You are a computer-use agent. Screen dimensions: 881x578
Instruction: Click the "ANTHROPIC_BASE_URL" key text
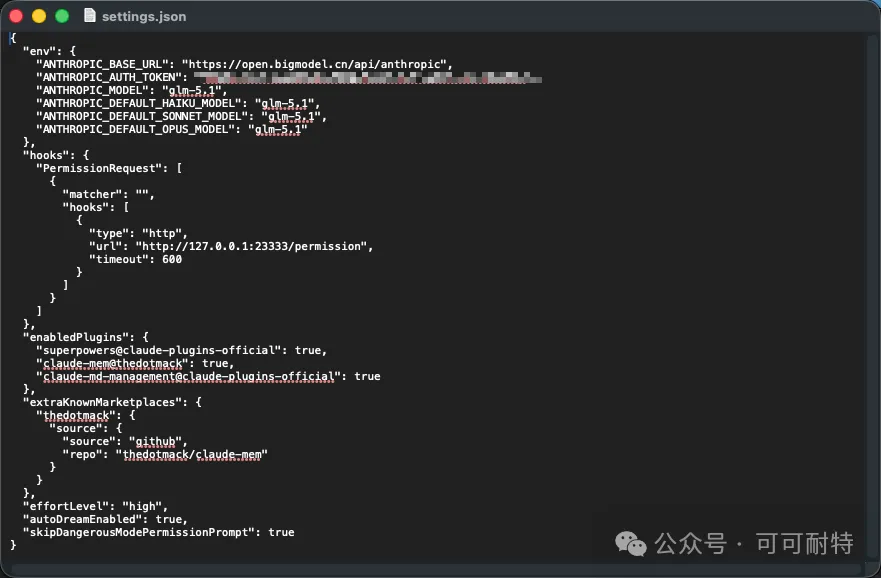tap(102, 64)
